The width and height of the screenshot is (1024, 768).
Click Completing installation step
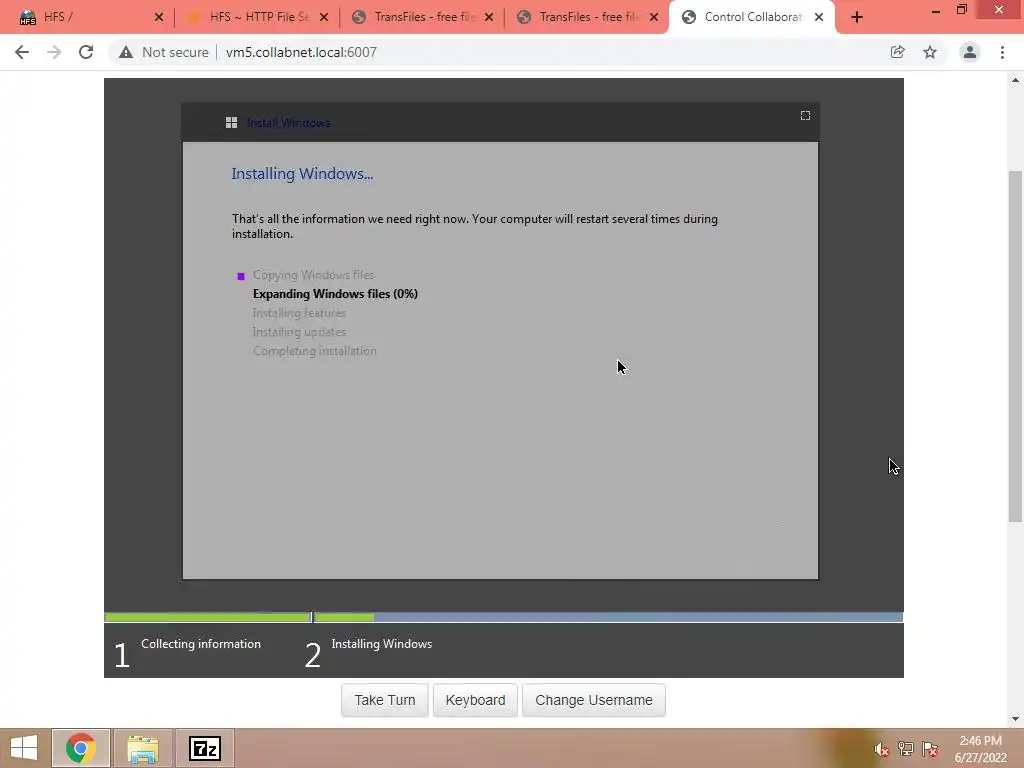pyautogui.click(x=315, y=351)
